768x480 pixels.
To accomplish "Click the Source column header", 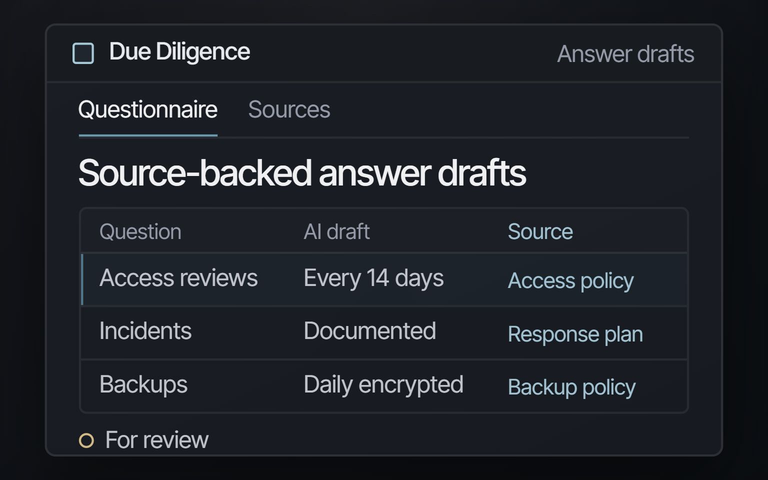I will (540, 232).
